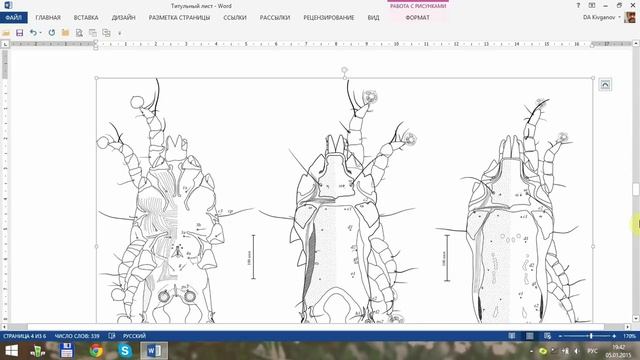Show hidden tray icons arrow

531,351
